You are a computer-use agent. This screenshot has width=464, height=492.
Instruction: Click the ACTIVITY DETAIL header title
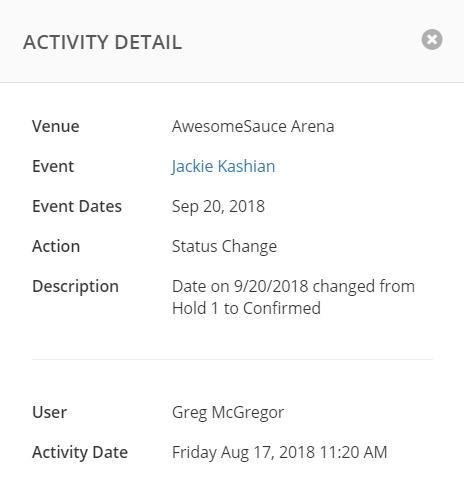103,42
